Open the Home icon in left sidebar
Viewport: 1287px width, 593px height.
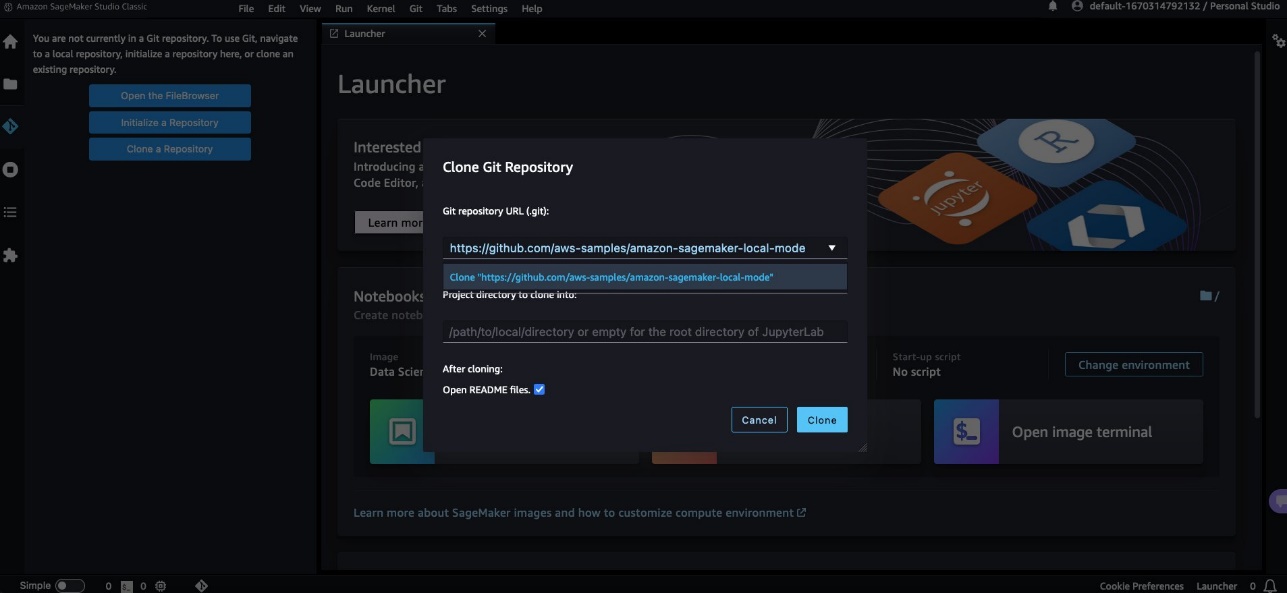click(10, 42)
